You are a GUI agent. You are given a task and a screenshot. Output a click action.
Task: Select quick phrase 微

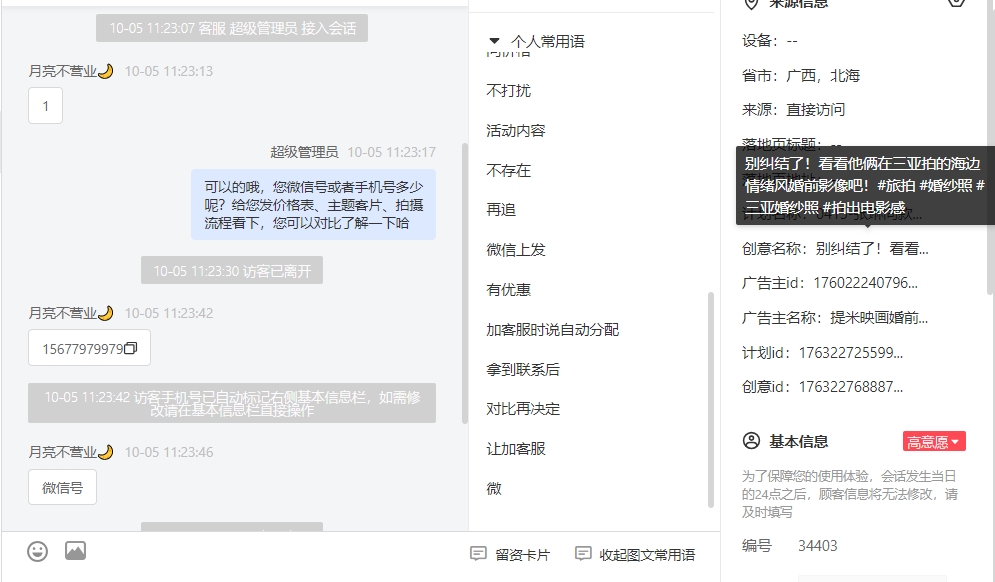coord(494,488)
